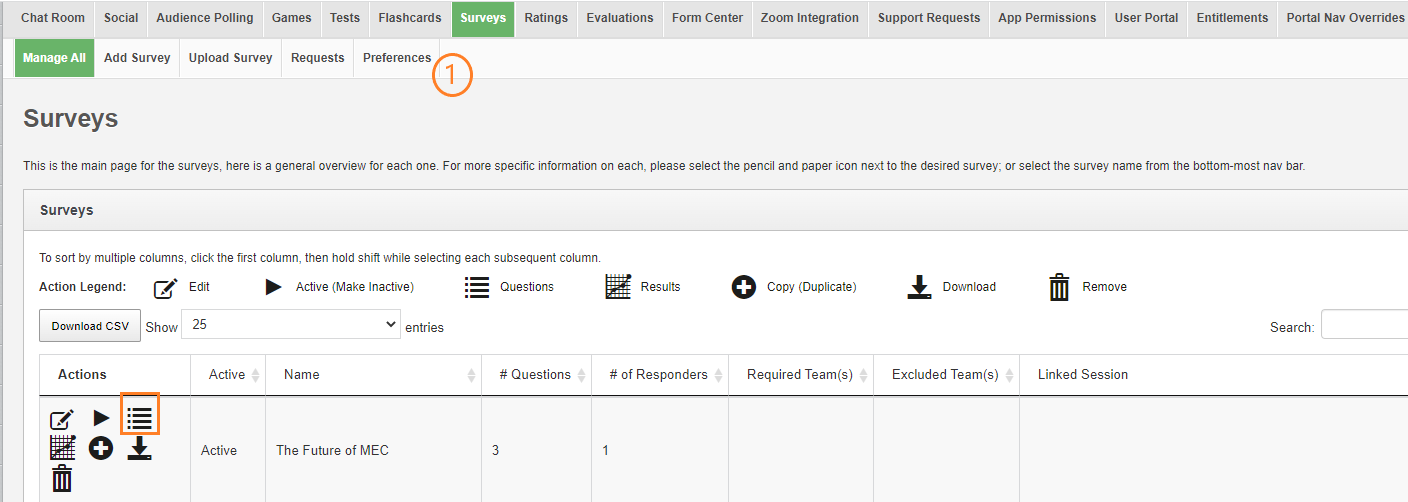Remove survey using the trash can icon
Screen dimensions: 1408x502
(62, 478)
